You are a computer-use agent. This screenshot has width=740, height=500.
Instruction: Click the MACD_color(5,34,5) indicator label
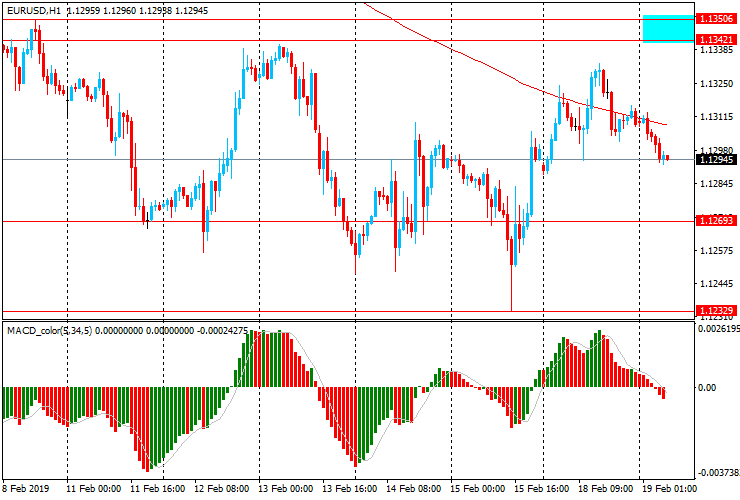[x=50, y=331]
